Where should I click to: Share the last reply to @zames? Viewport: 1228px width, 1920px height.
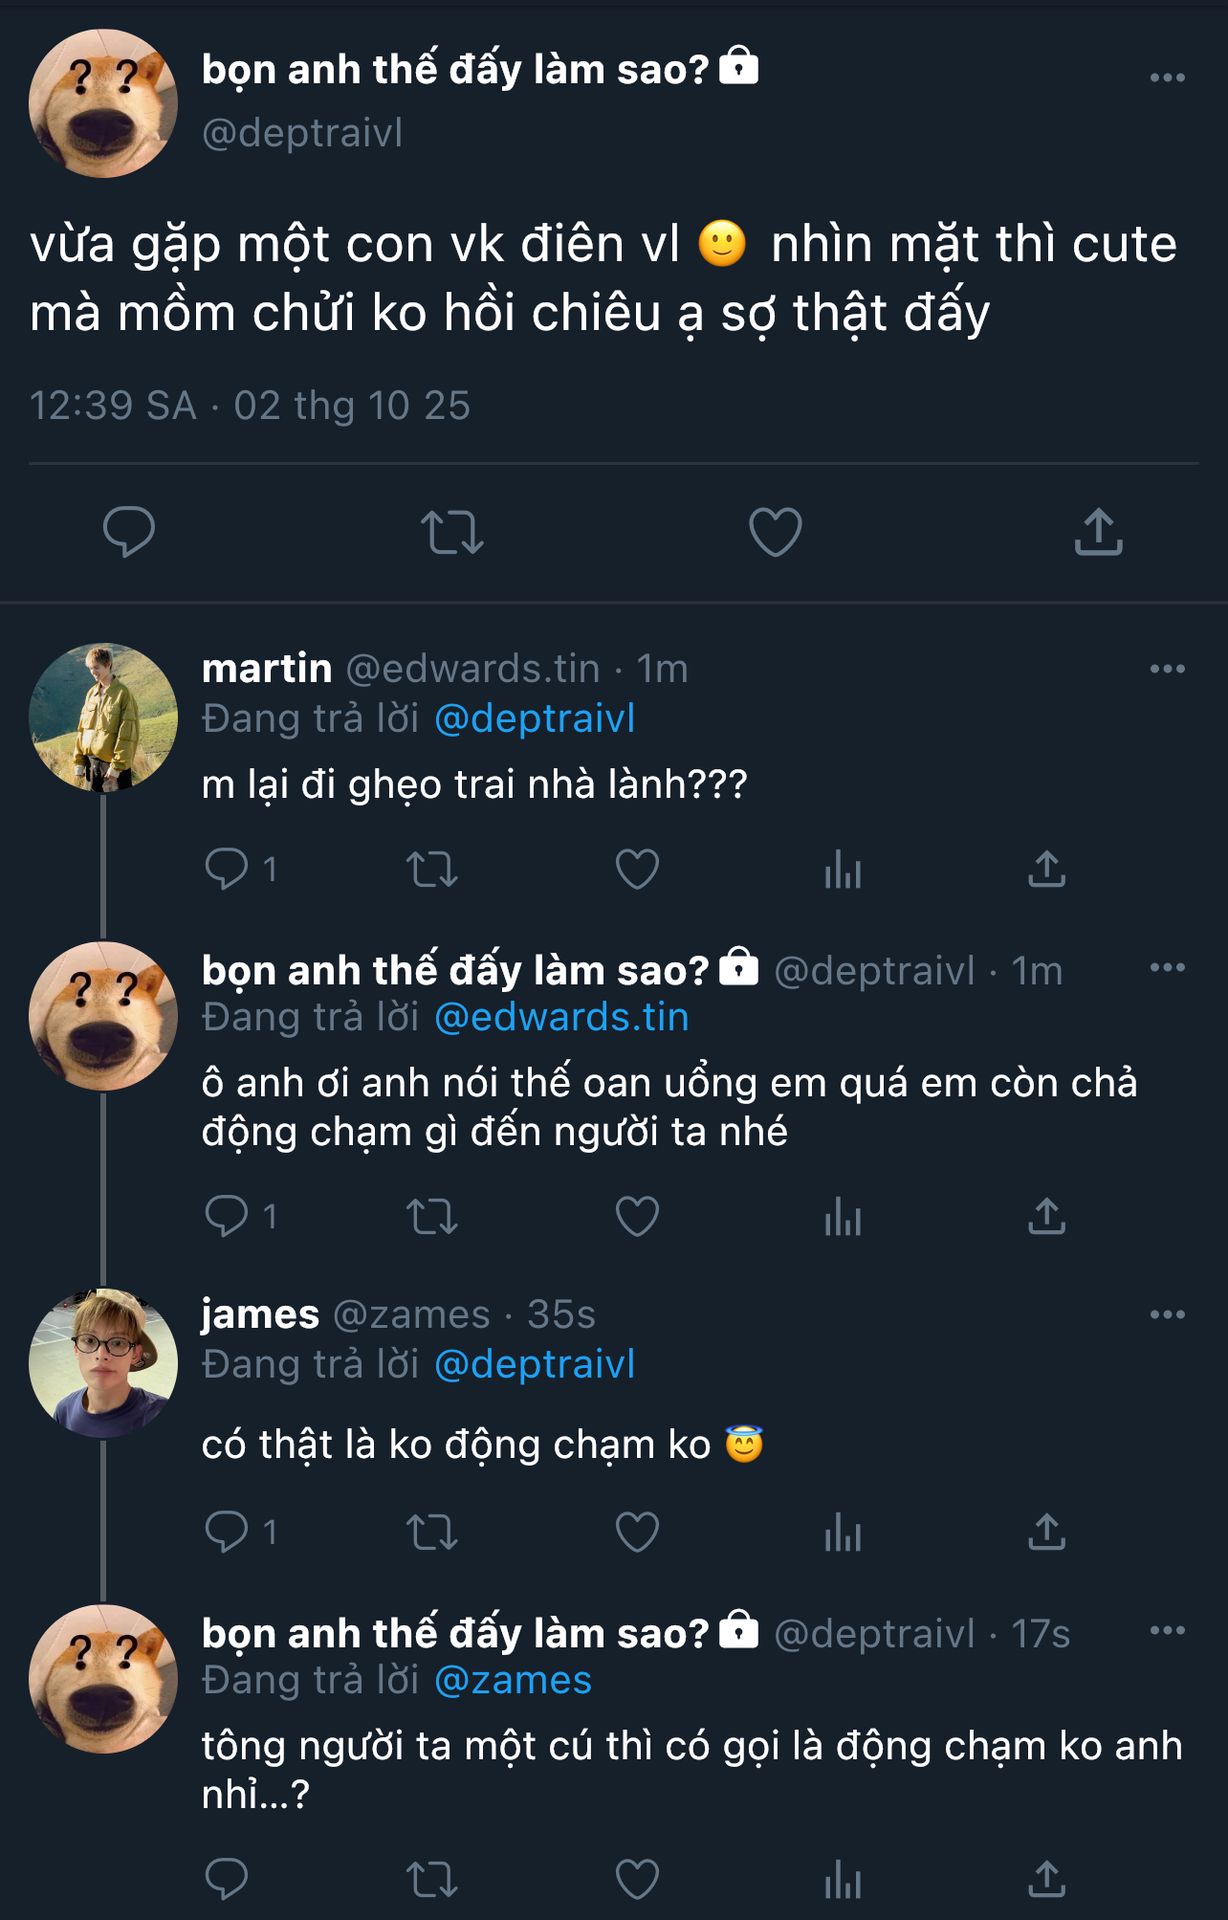(1047, 1879)
